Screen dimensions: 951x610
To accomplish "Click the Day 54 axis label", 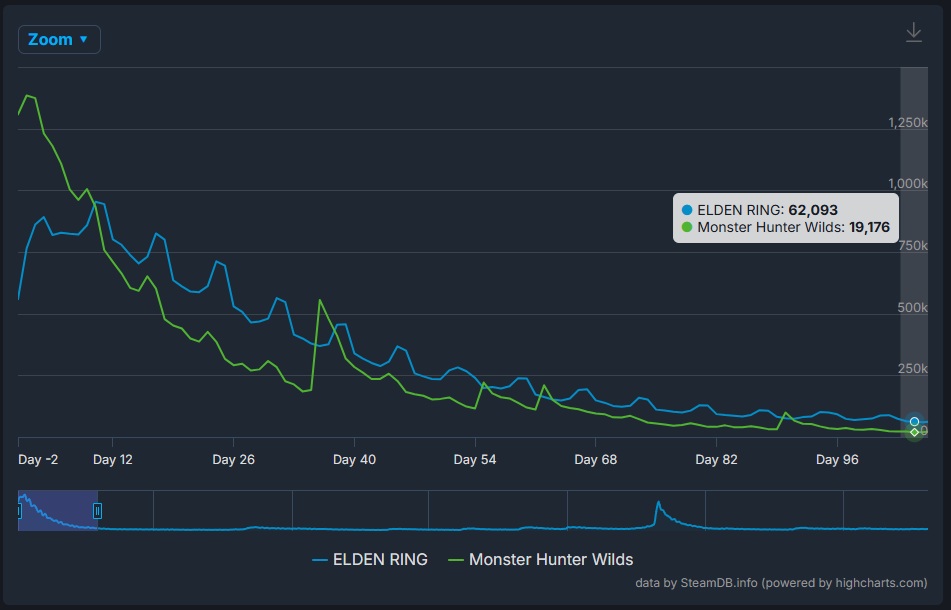I will point(475,460).
